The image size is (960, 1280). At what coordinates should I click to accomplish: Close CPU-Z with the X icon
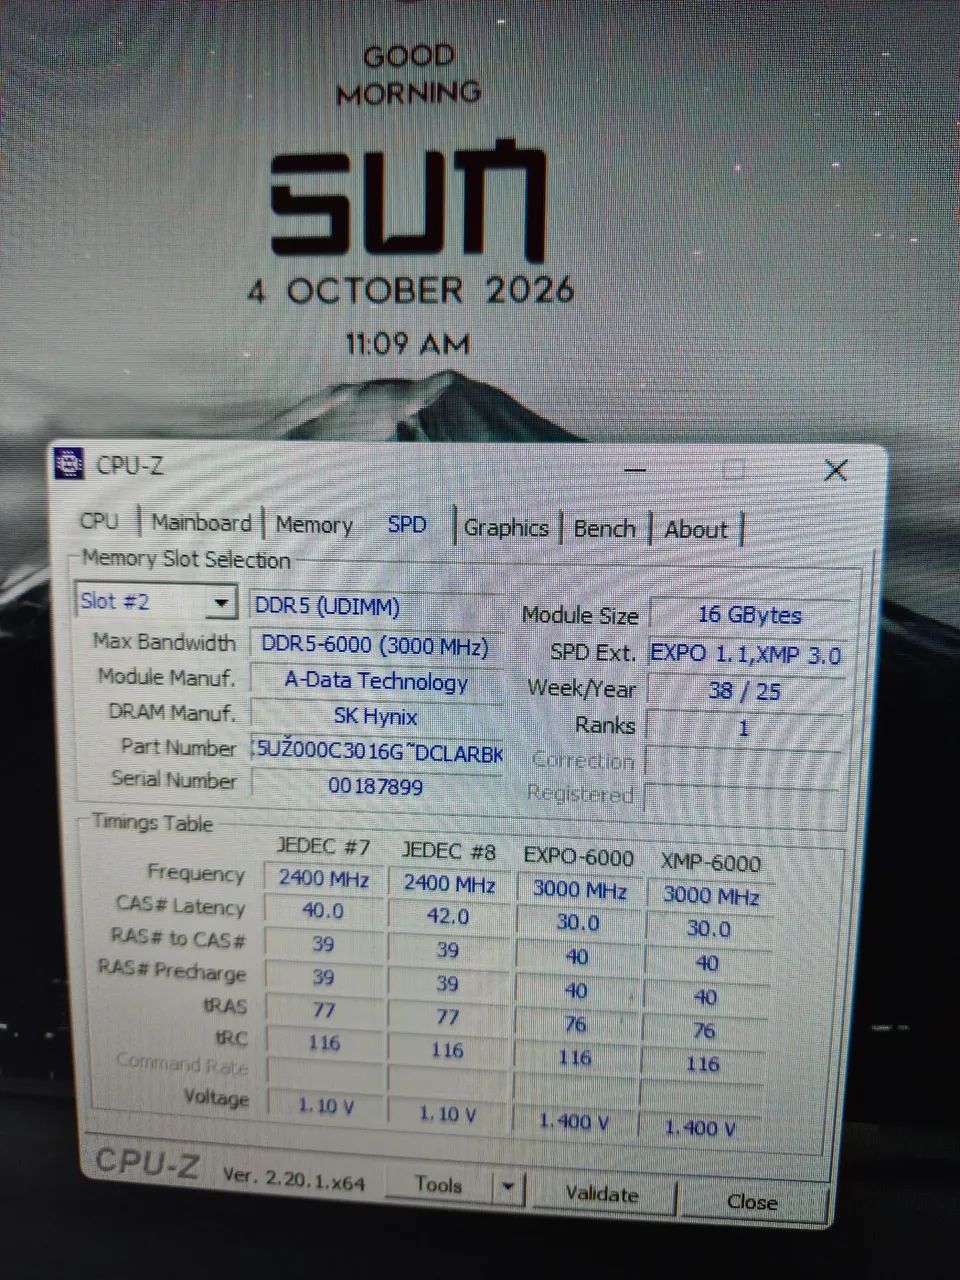835,470
